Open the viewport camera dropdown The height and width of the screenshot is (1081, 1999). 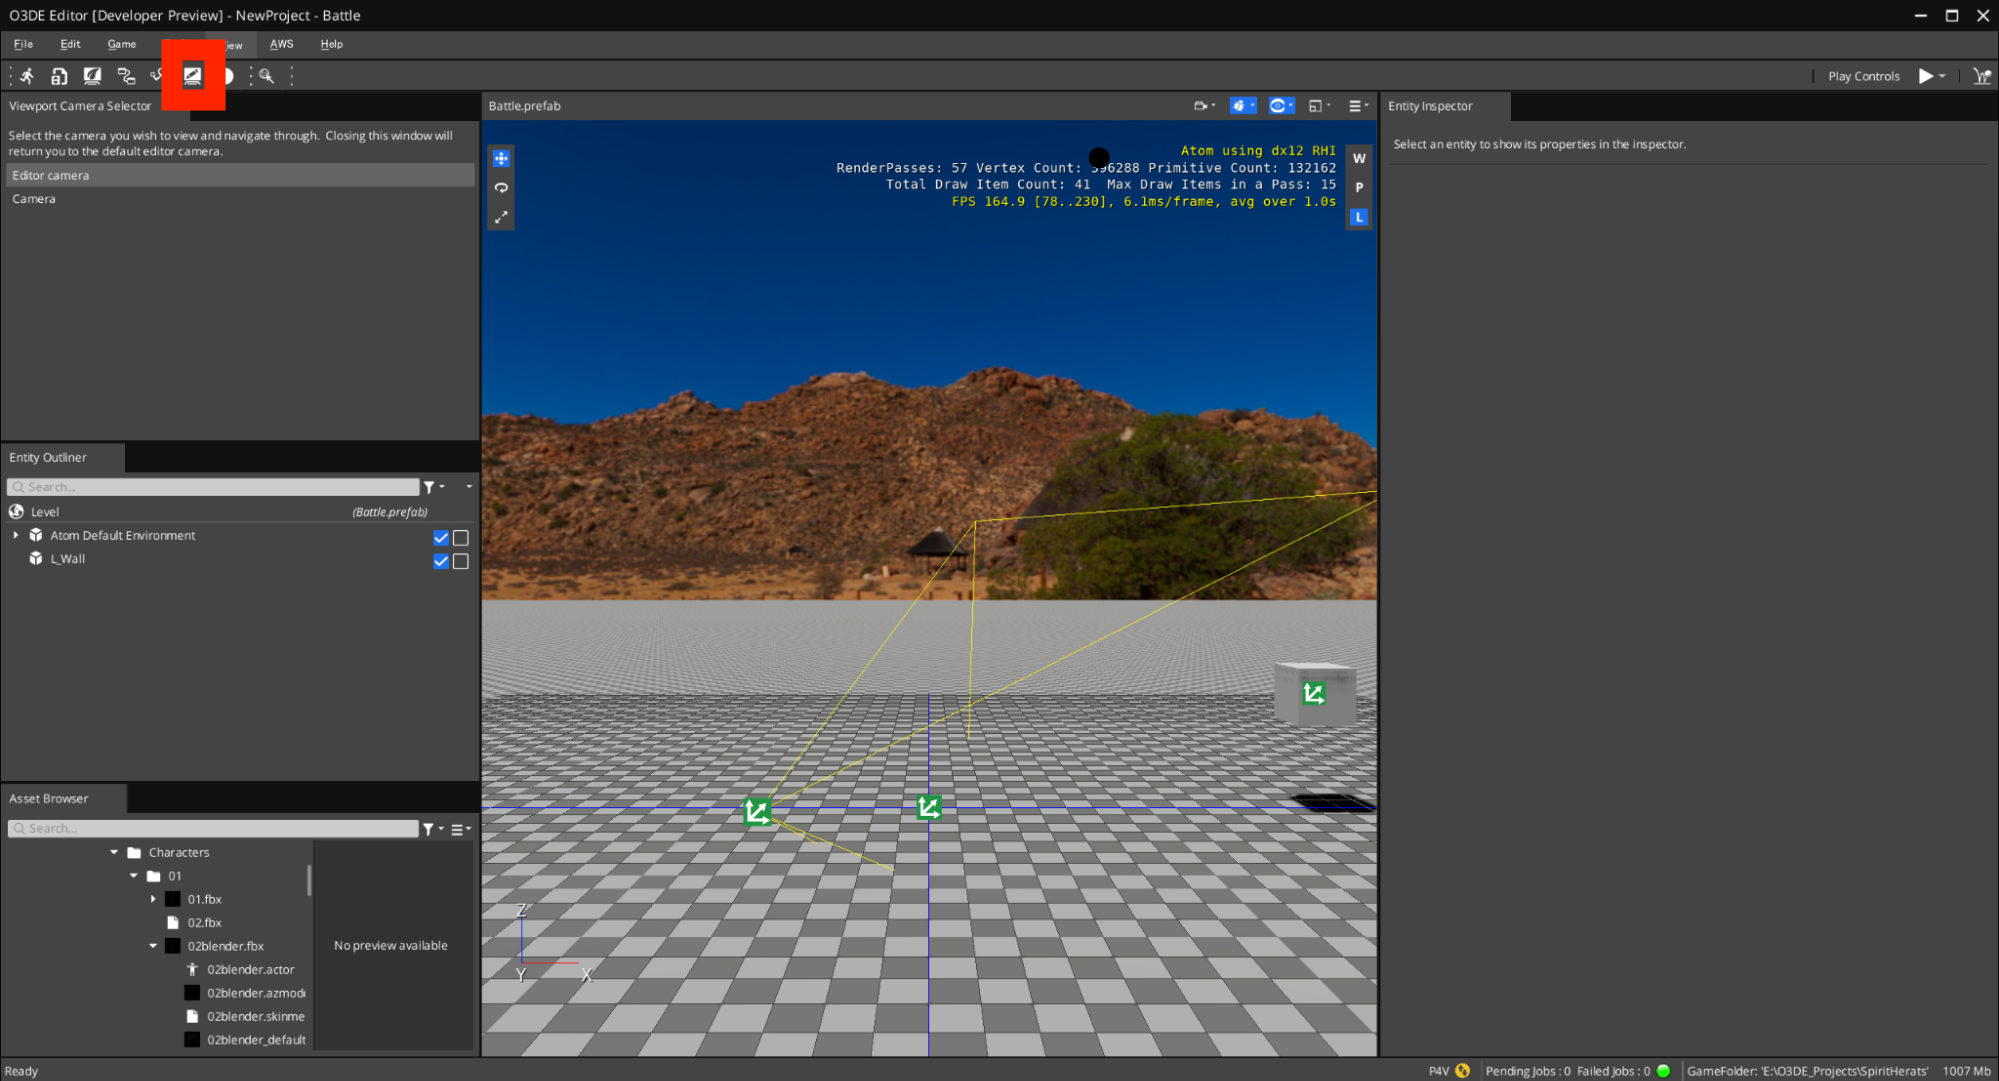(x=1204, y=106)
